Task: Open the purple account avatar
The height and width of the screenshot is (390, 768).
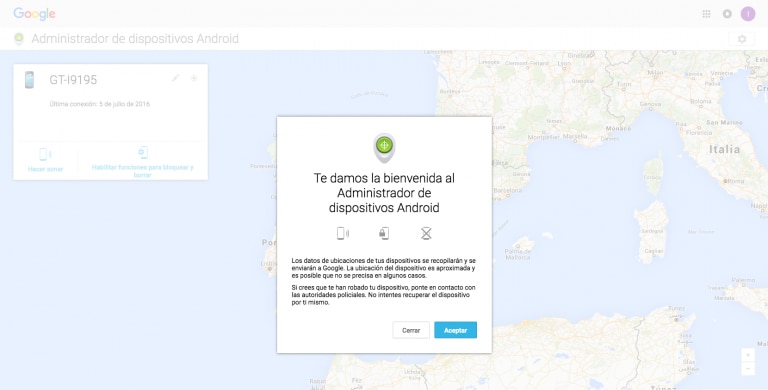Action: pyautogui.click(x=748, y=14)
